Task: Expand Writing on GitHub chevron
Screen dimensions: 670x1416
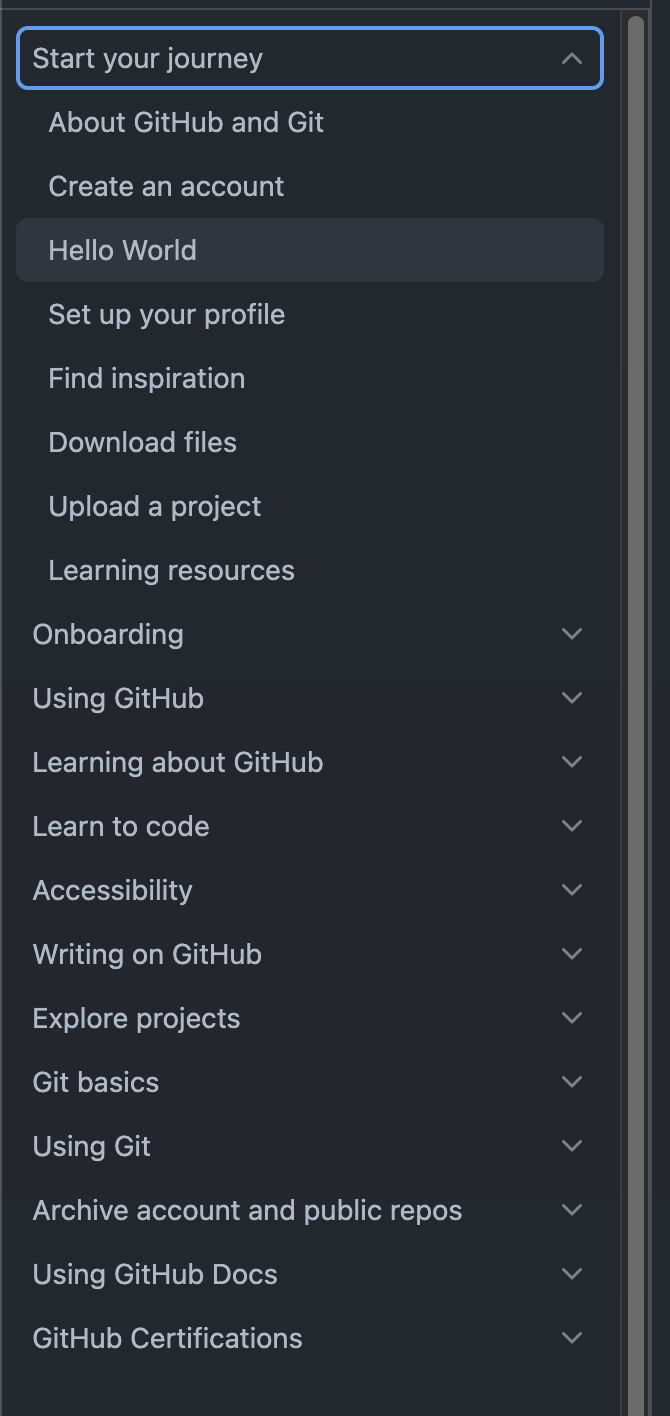Action: pyautogui.click(x=571, y=954)
